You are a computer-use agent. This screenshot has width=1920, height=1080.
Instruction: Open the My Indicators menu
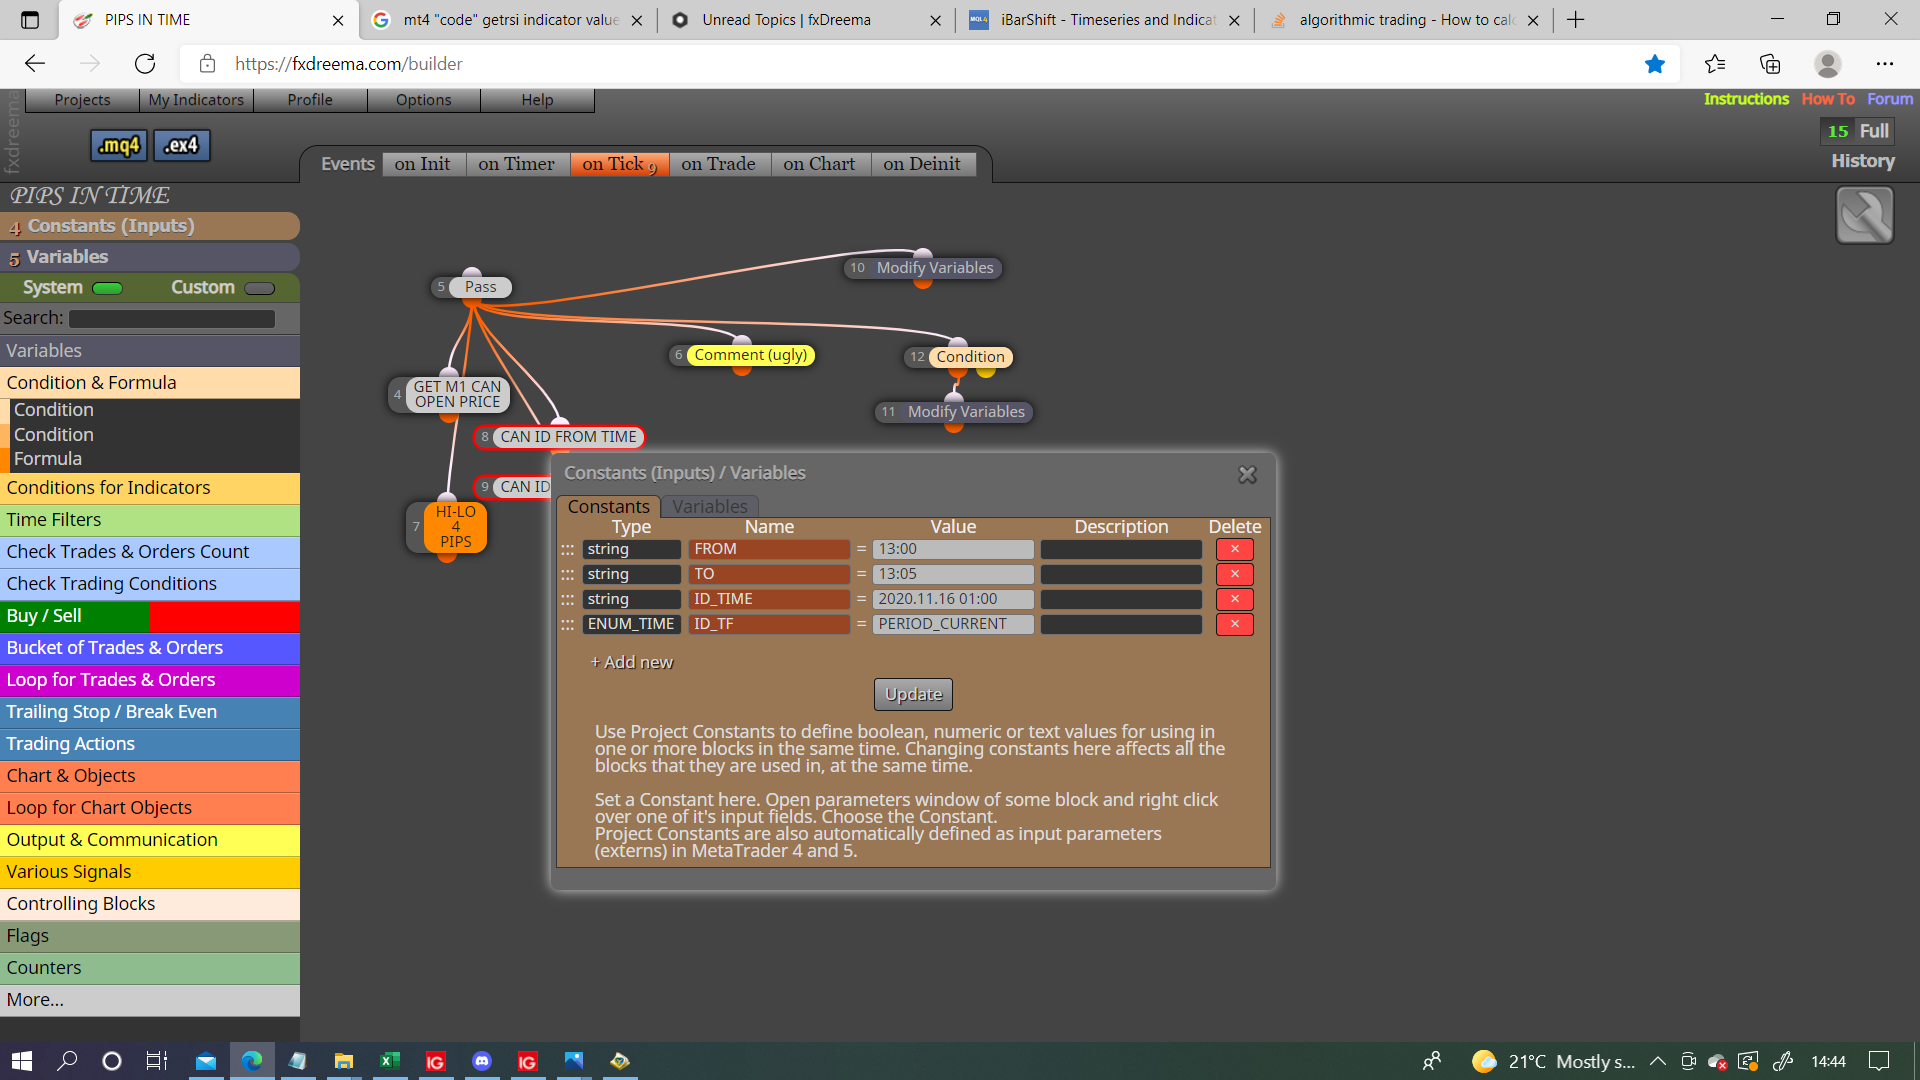point(196,100)
